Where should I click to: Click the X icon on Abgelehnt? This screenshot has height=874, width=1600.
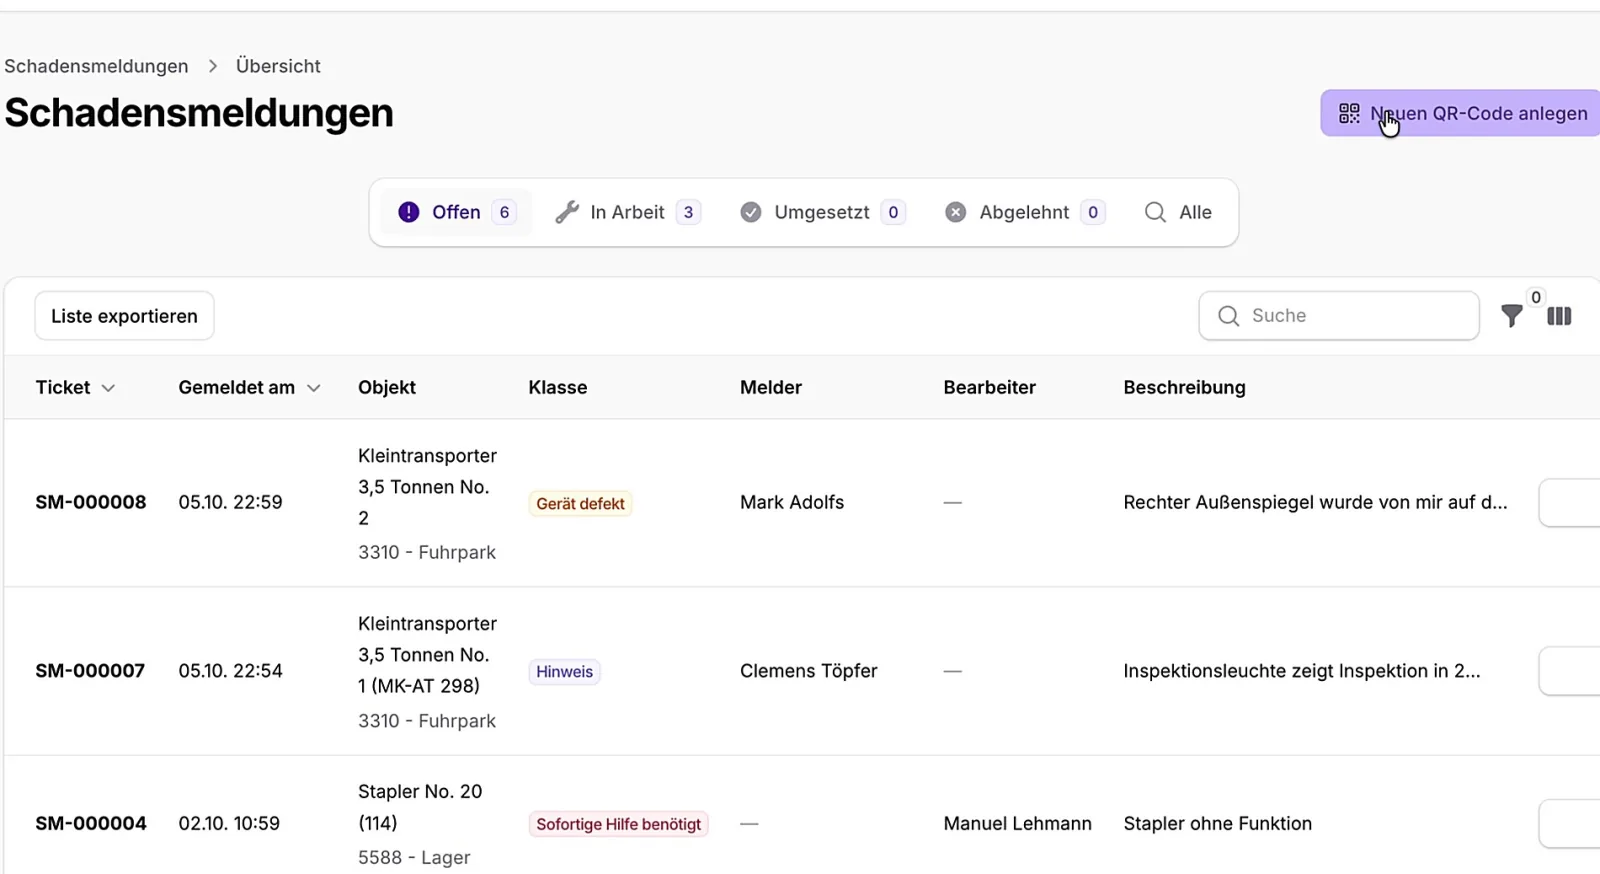click(x=956, y=212)
